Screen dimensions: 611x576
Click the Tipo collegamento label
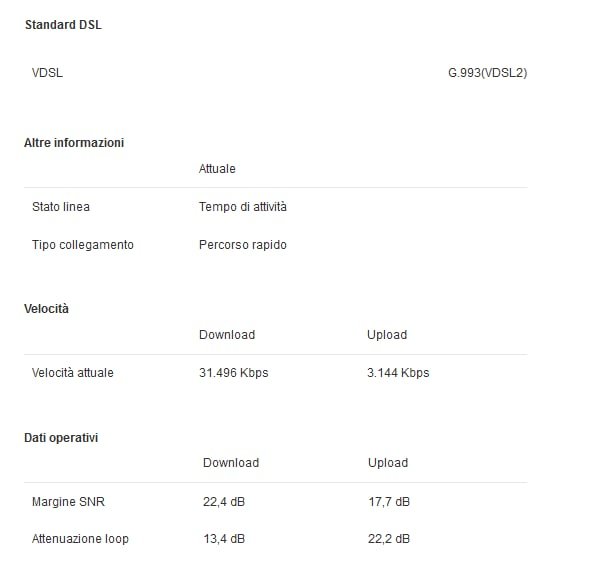83,245
